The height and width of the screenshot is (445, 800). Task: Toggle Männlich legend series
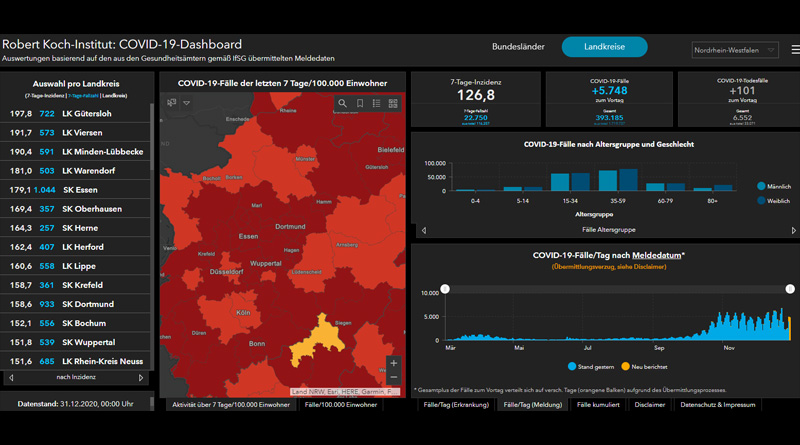pos(774,186)
